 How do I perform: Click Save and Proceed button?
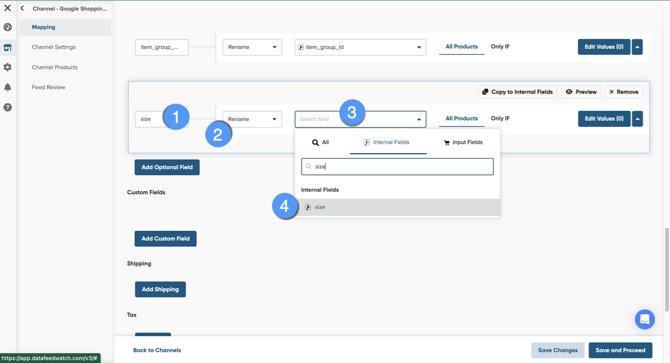[620, 350]
